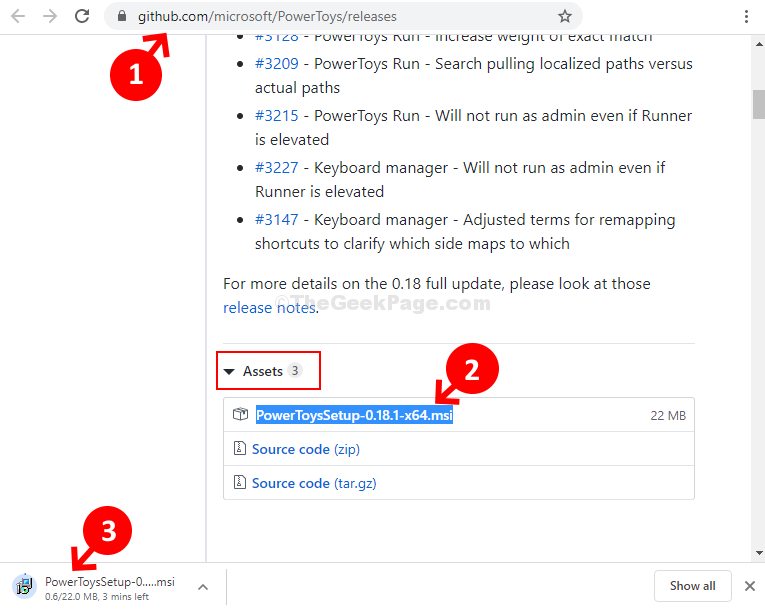This screenshot has width=765, height=609.
Task: Open issue #3147 link
Action: [x=277, y=220]
